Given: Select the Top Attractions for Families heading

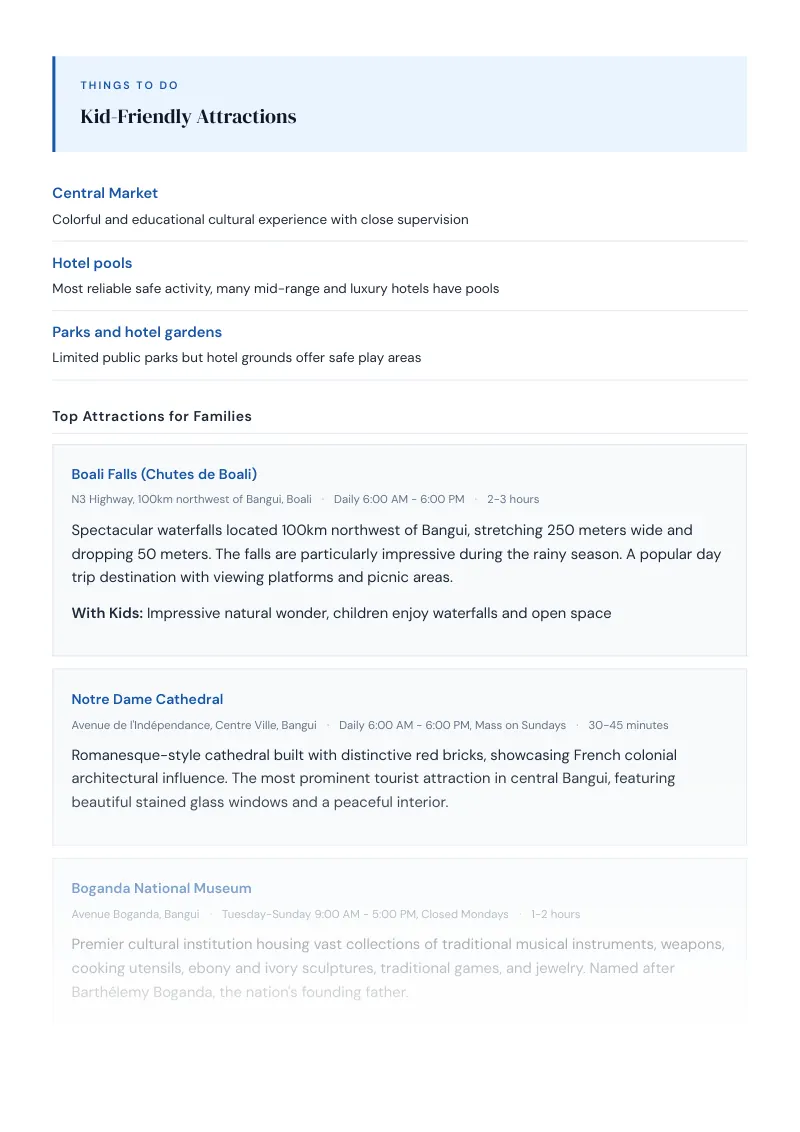Looking at the screenshot, I should pos(152,417).
